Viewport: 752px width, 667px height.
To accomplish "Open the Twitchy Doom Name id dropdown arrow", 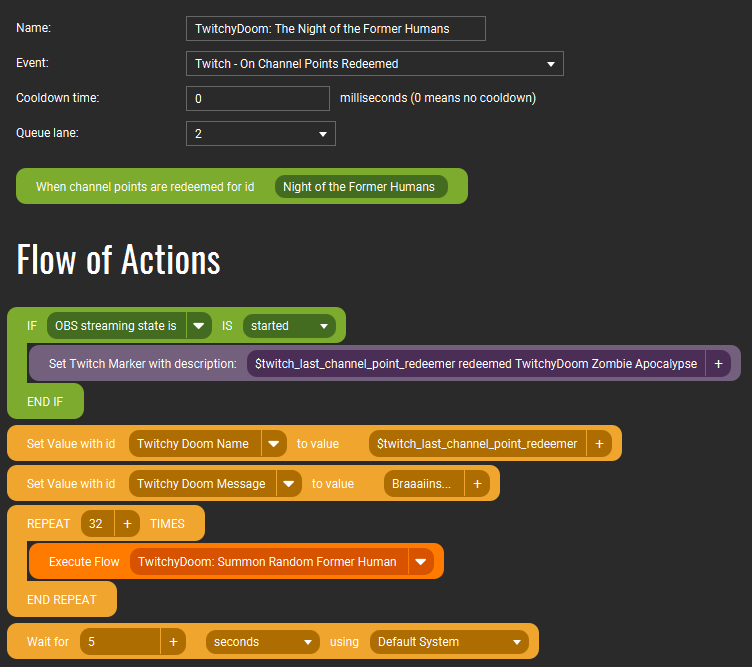I will 273,444.
